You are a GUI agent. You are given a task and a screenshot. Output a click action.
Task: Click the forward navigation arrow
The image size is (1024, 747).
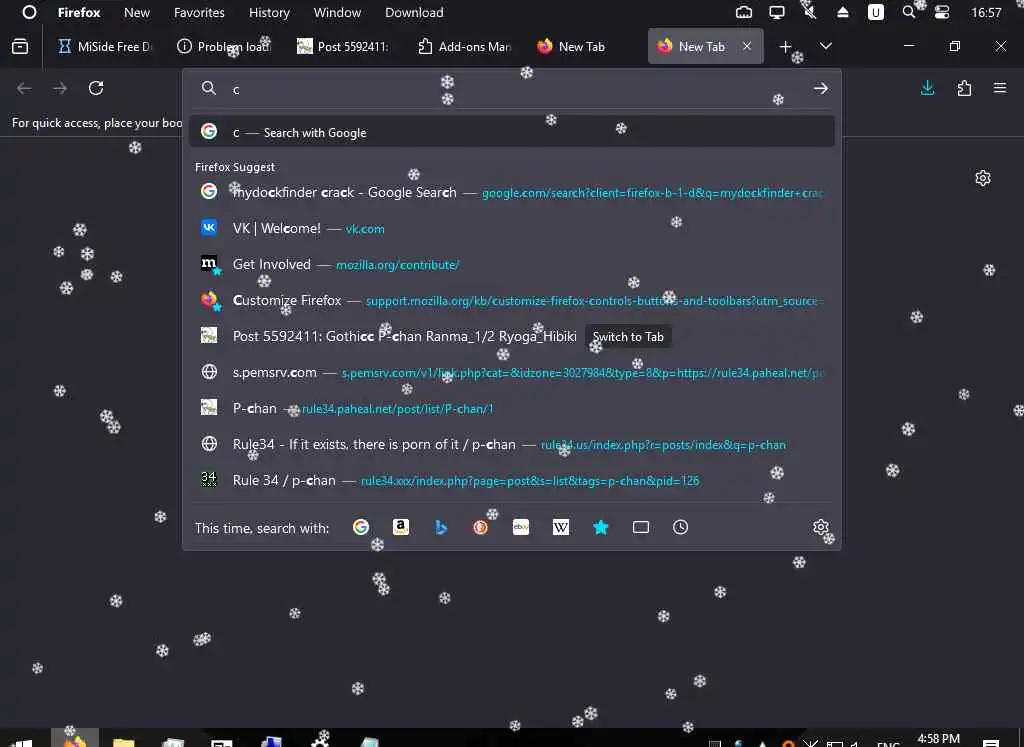(60, 88)
